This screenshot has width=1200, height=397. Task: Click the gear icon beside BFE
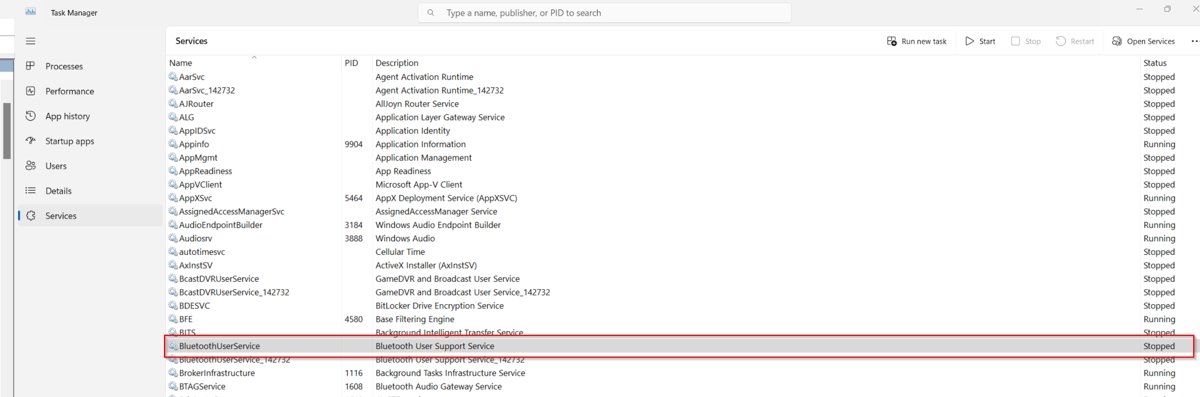pos(174,319)
